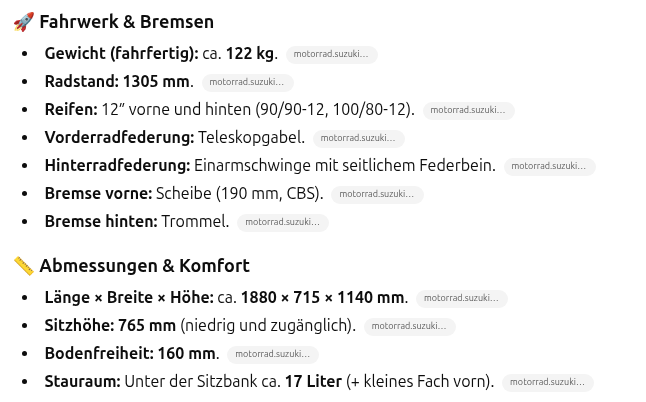Click the bold Gewicht (fahrfertig) label
Screen dimensions: 646x402
point(121,53)
